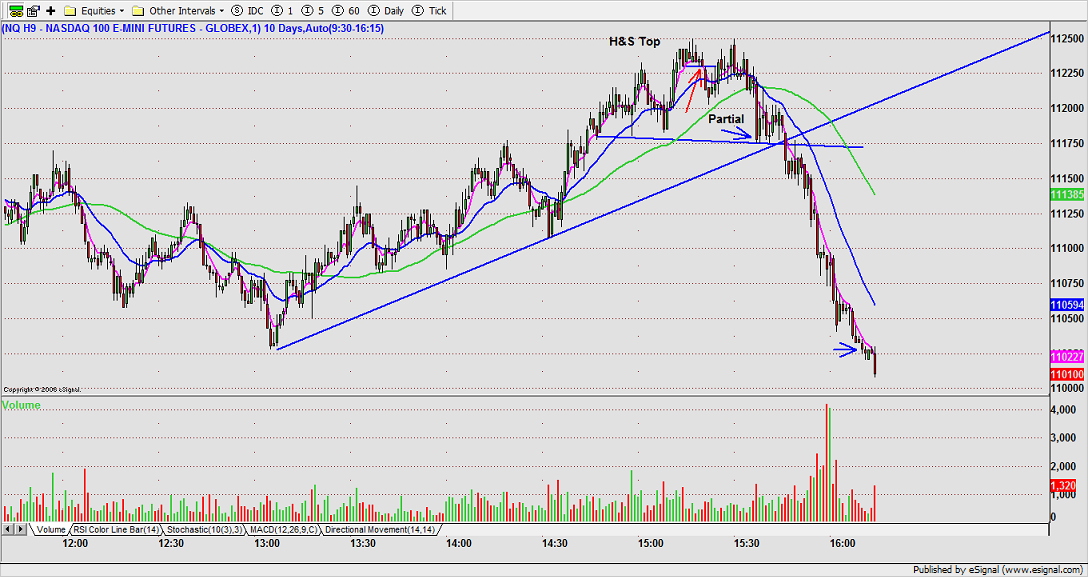Click the green Volume pane label
Image resolution: width=1088 pixels, height=577 pixels.
pos(22,405)
